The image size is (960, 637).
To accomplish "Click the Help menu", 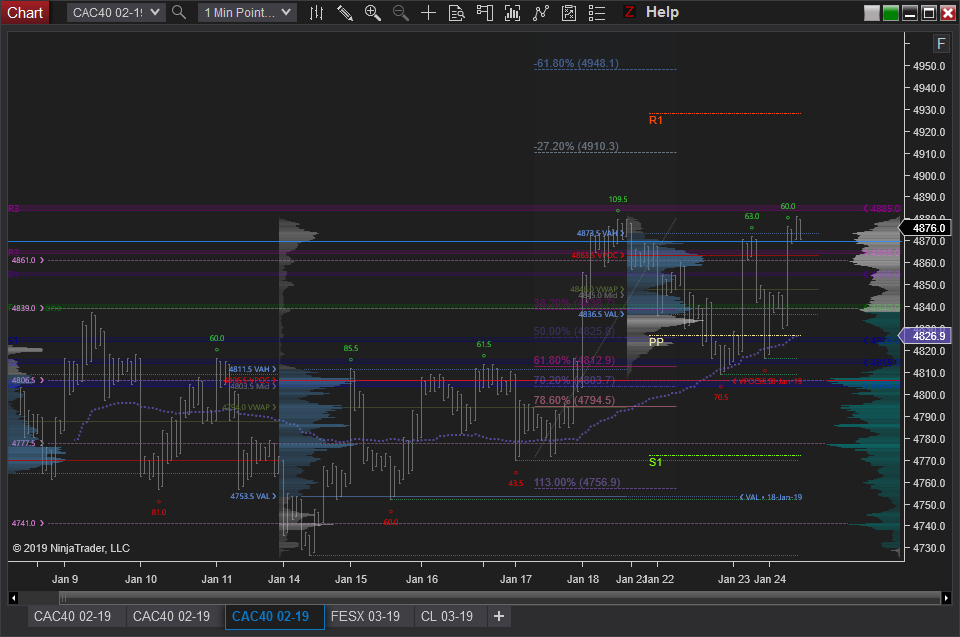I will (x=662, y=12).
